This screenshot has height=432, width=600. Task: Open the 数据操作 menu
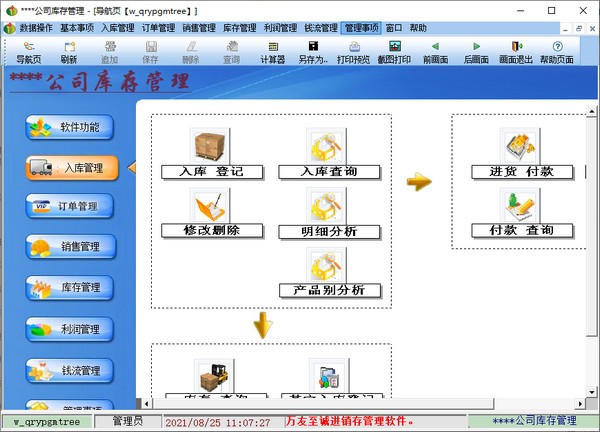click(x=36, y=28)
